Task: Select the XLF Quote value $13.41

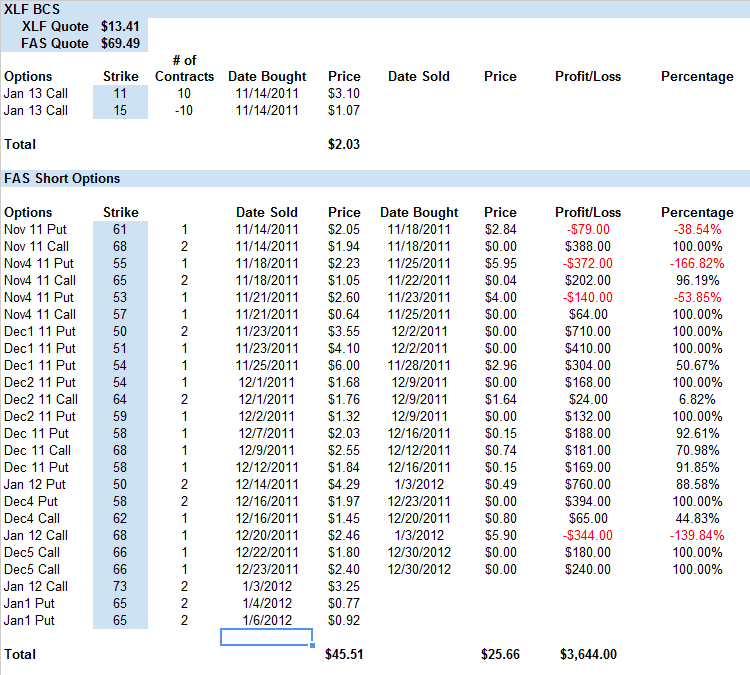Action: click(120, 26)
